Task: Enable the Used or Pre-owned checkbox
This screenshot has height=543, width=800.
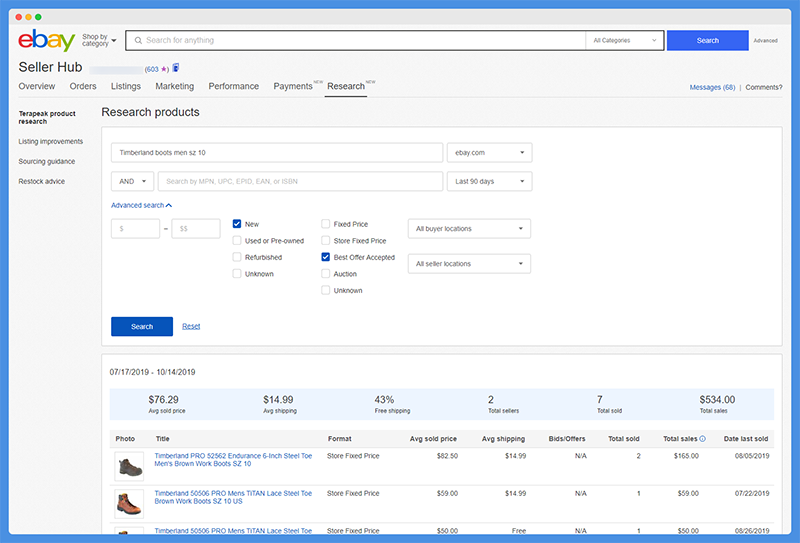Action: (x=237, y=240)
